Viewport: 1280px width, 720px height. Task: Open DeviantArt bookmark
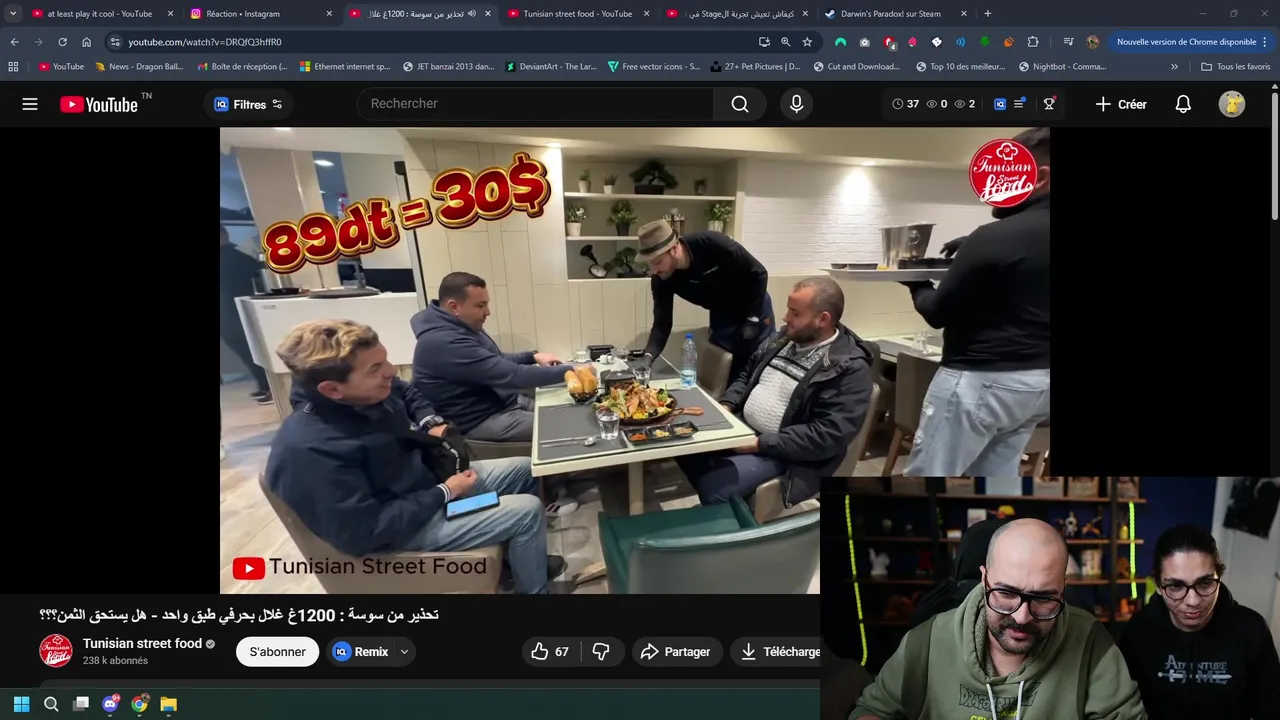[x=550, y=67]
